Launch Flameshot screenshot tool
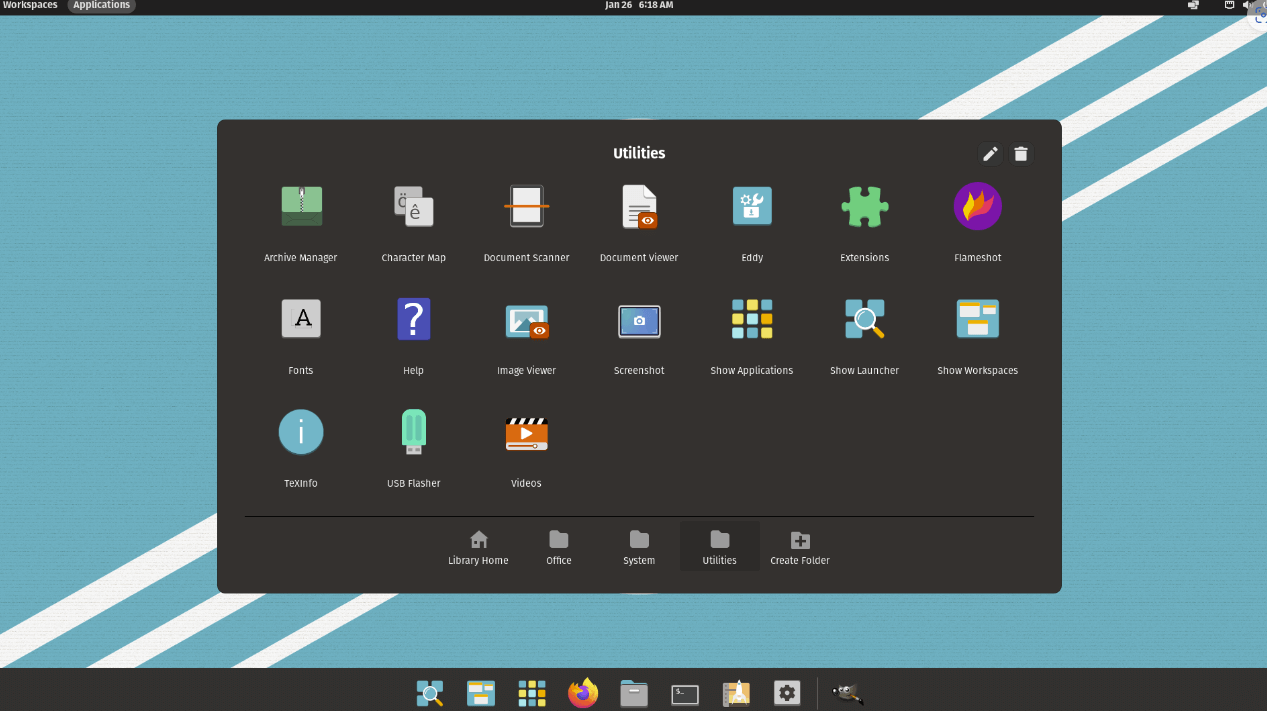 (x=977, y=221)
